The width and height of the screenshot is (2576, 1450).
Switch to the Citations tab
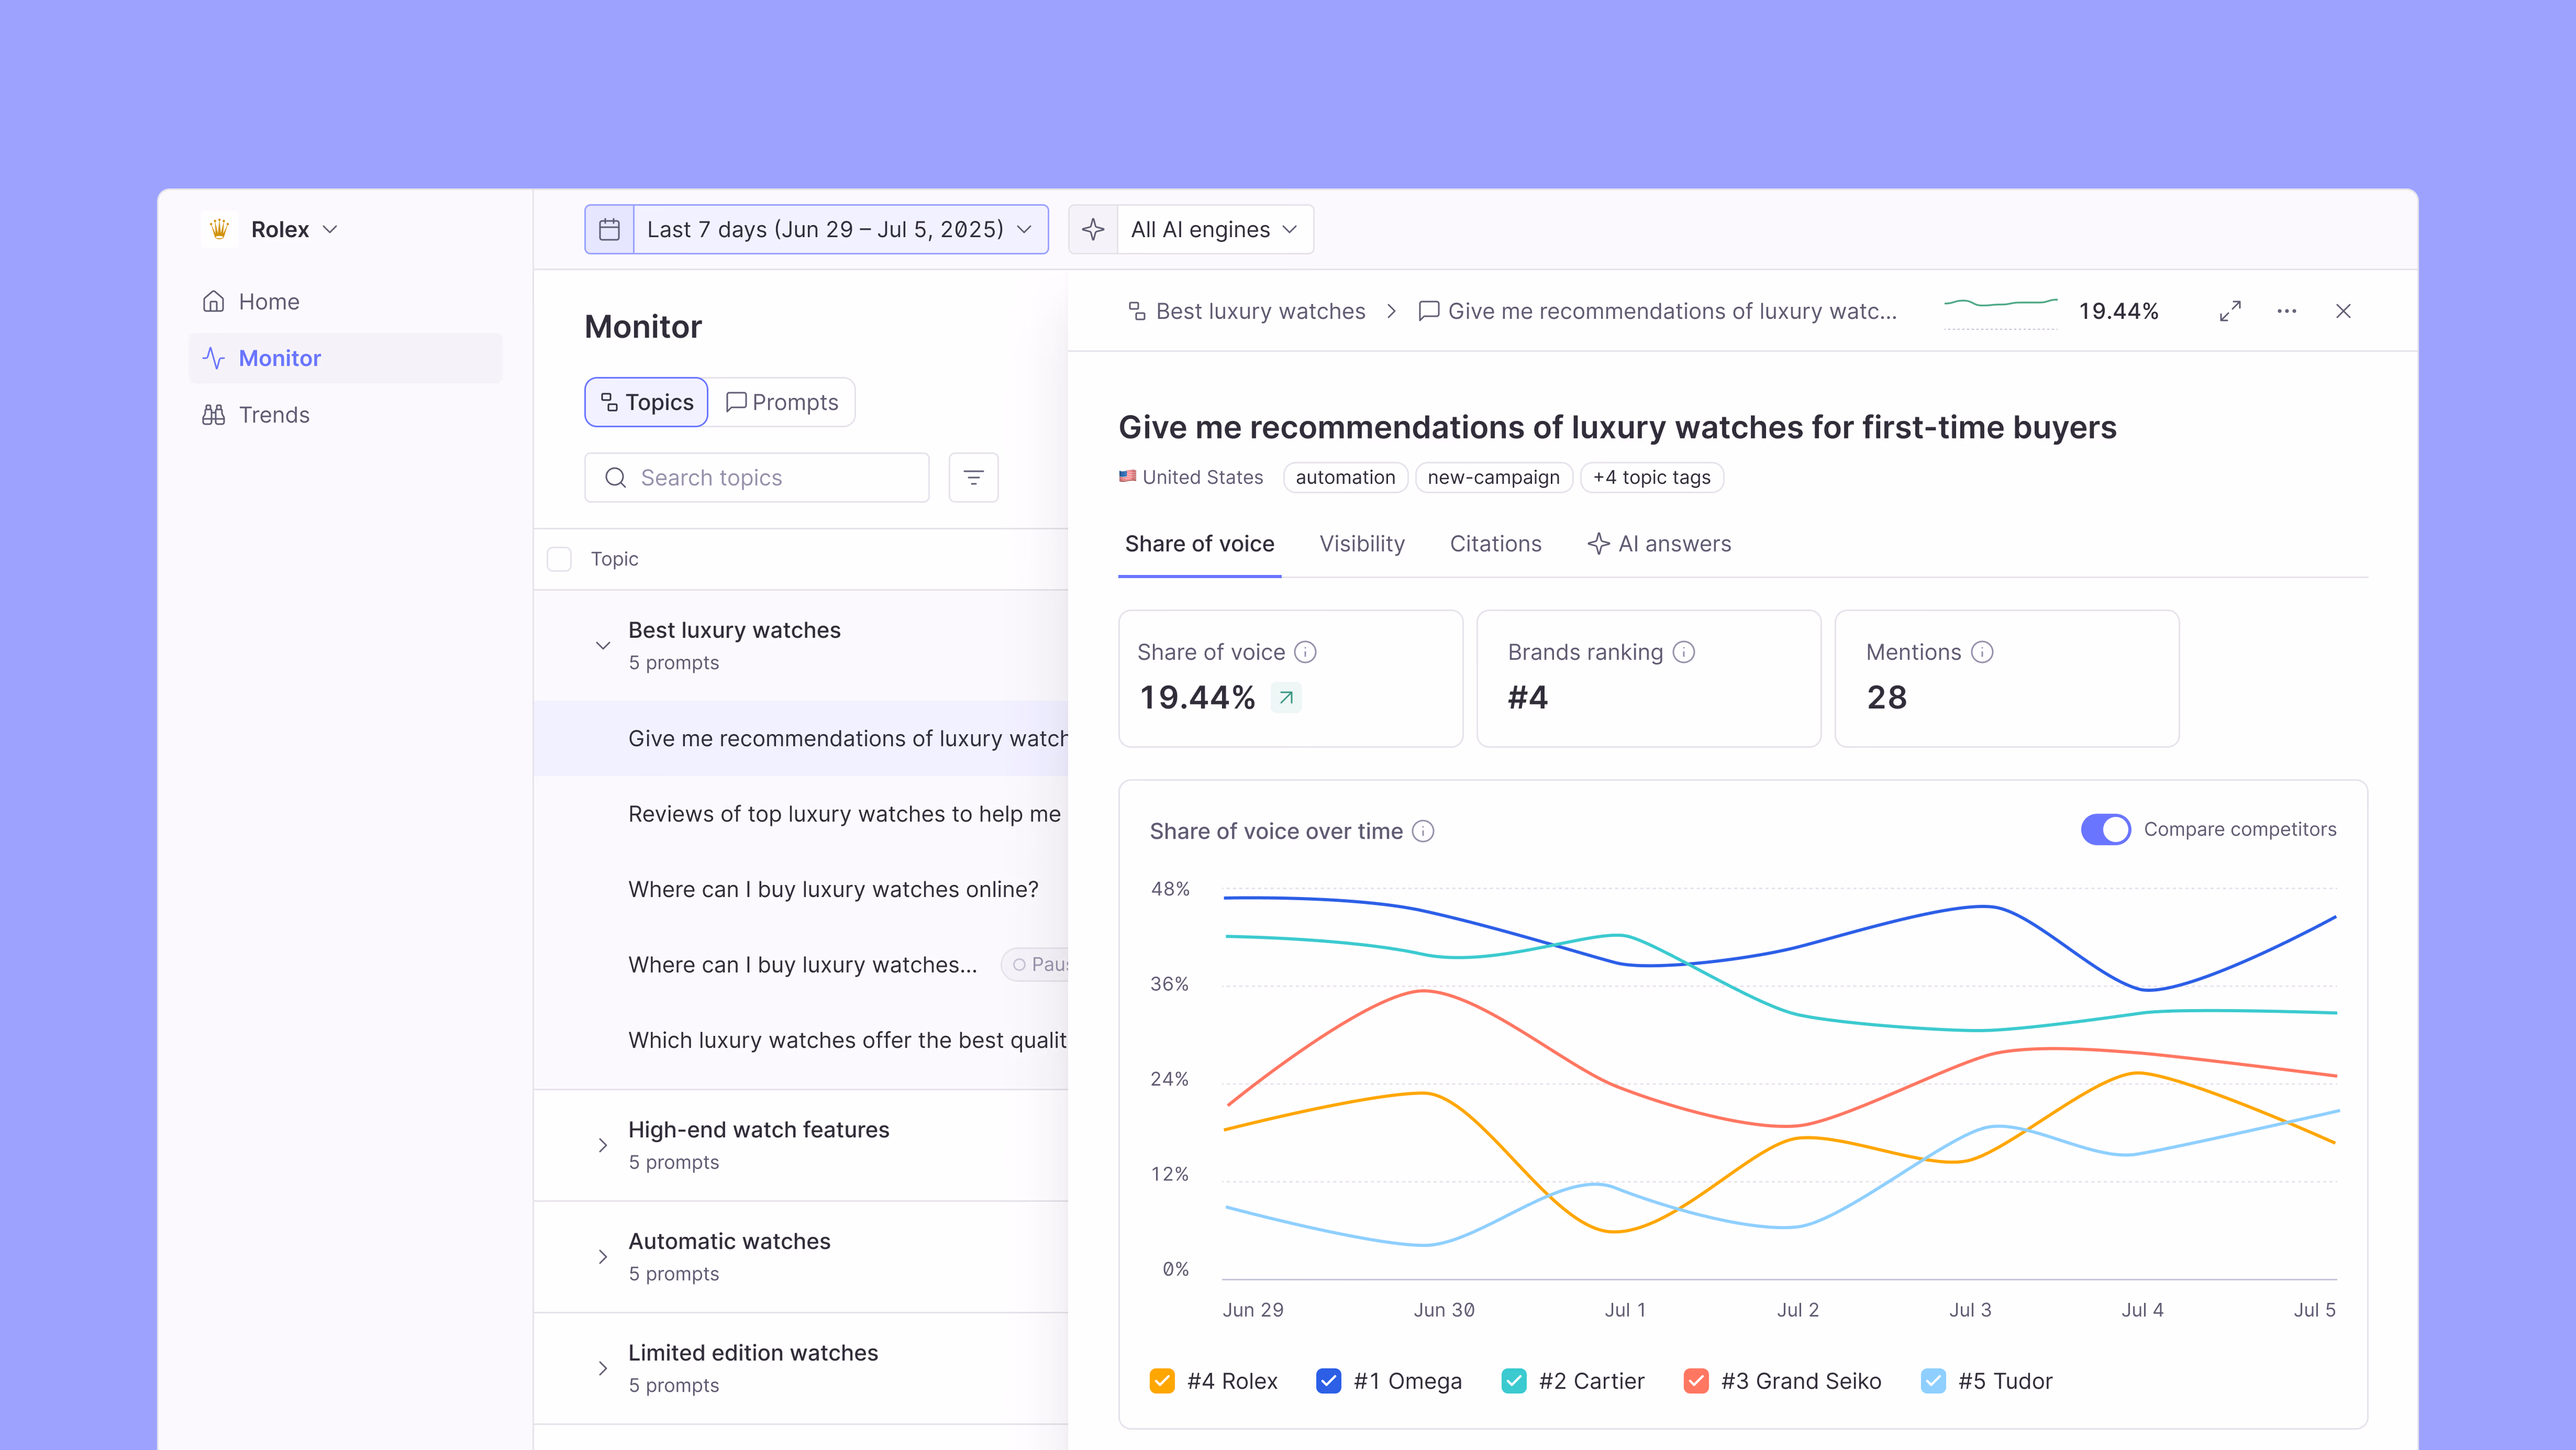(x=1495, y=544)
